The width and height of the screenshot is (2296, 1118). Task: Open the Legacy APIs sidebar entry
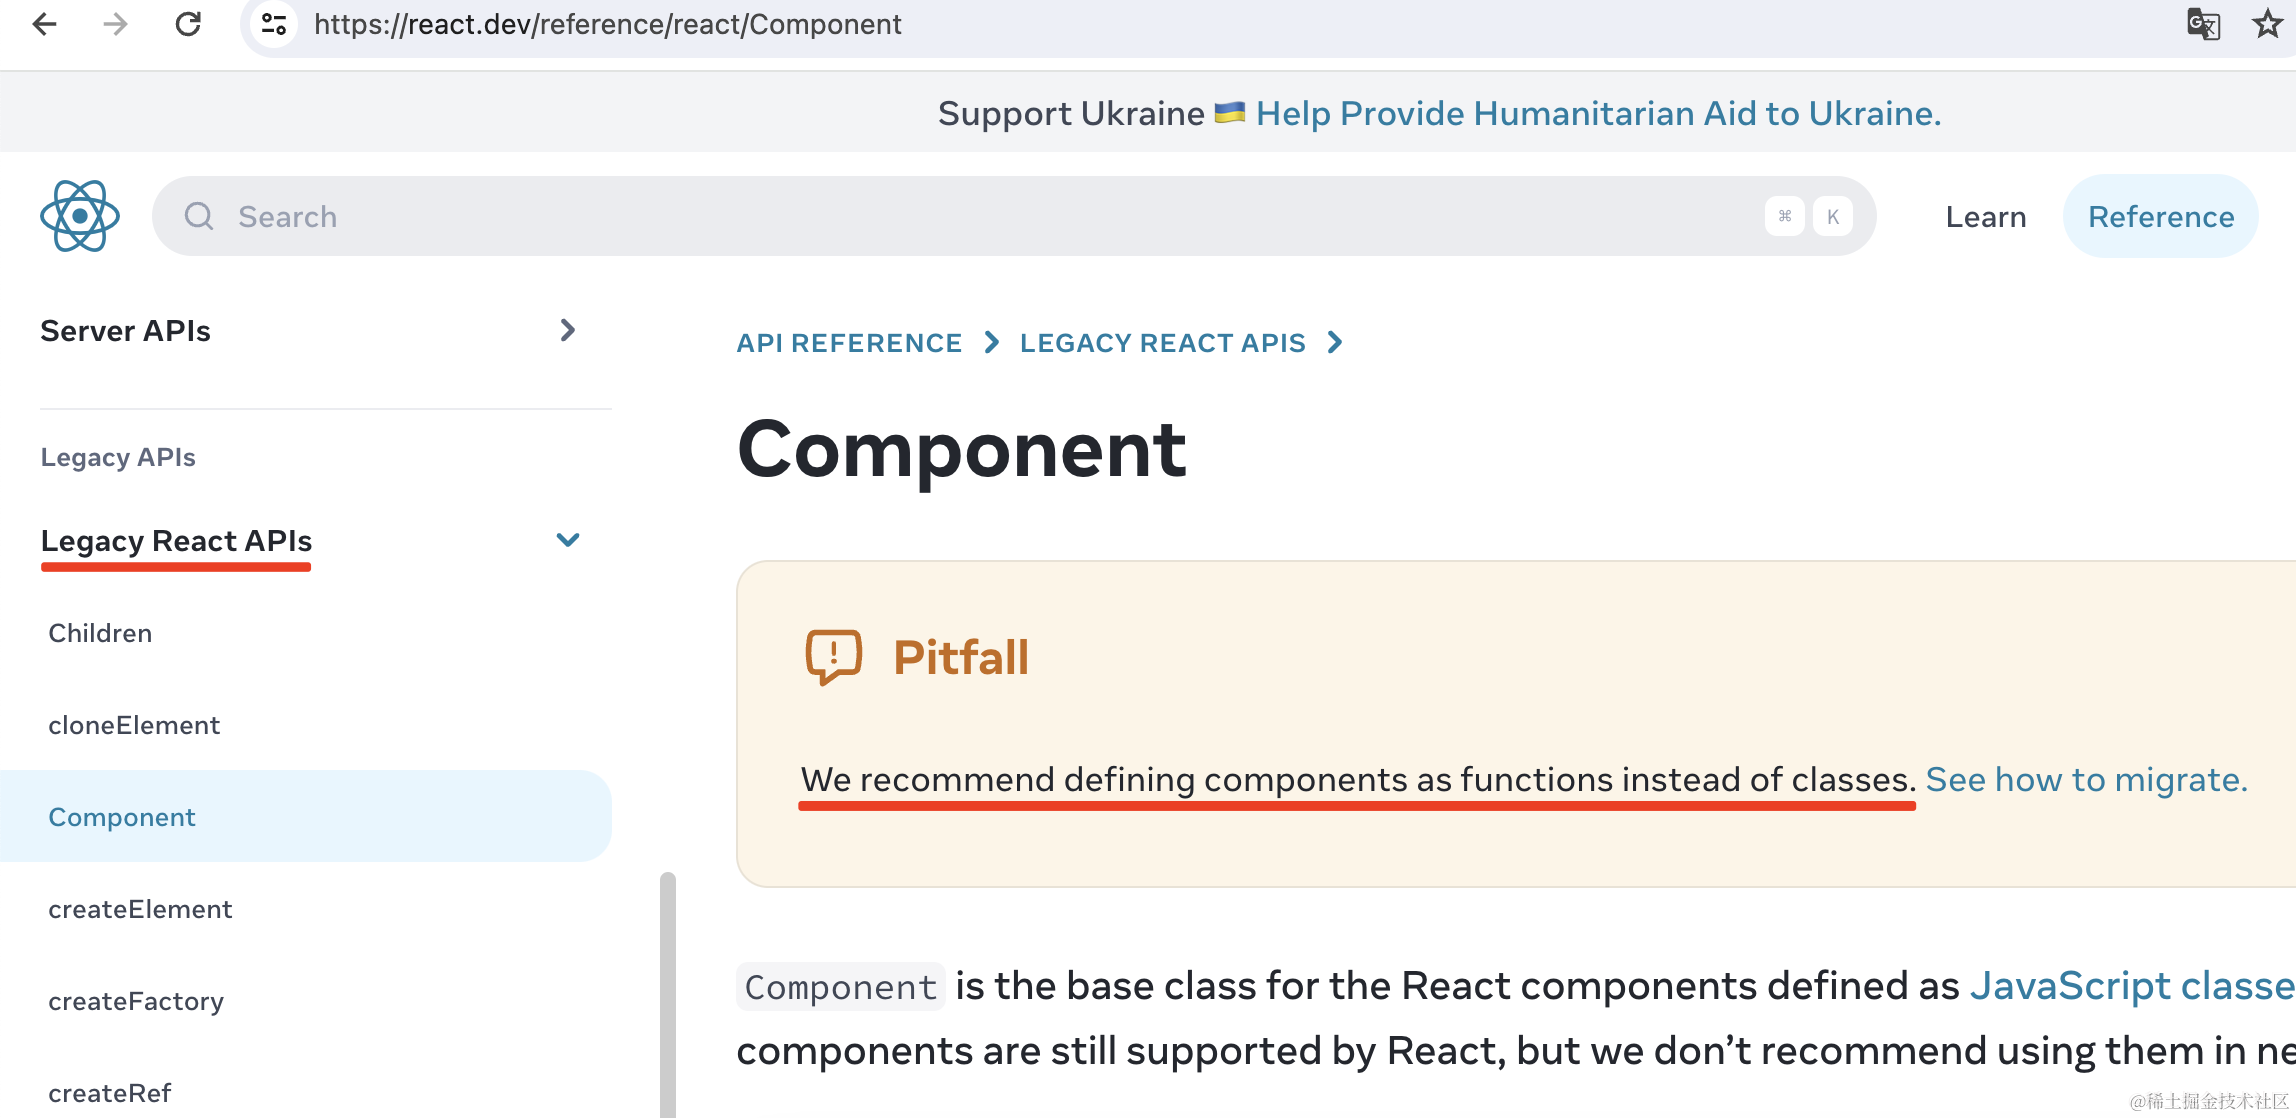[118, 456]
